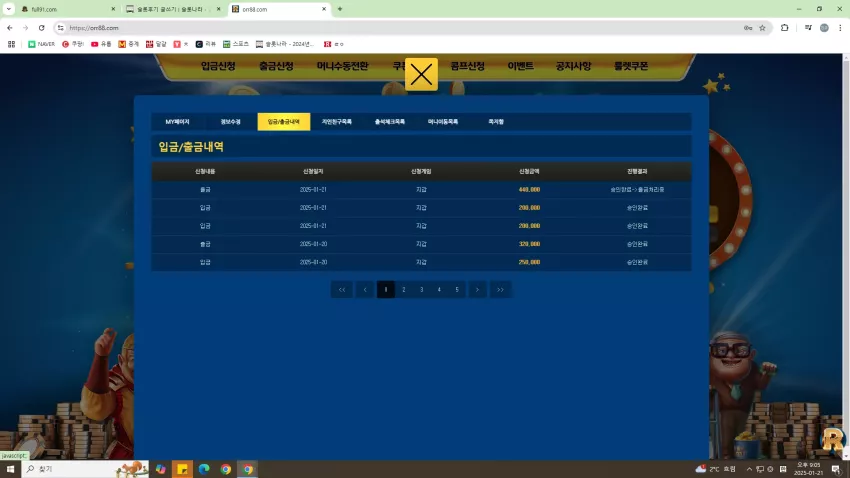Click the 신청금액 column header
850x478 pixels.
coord(529,171)
